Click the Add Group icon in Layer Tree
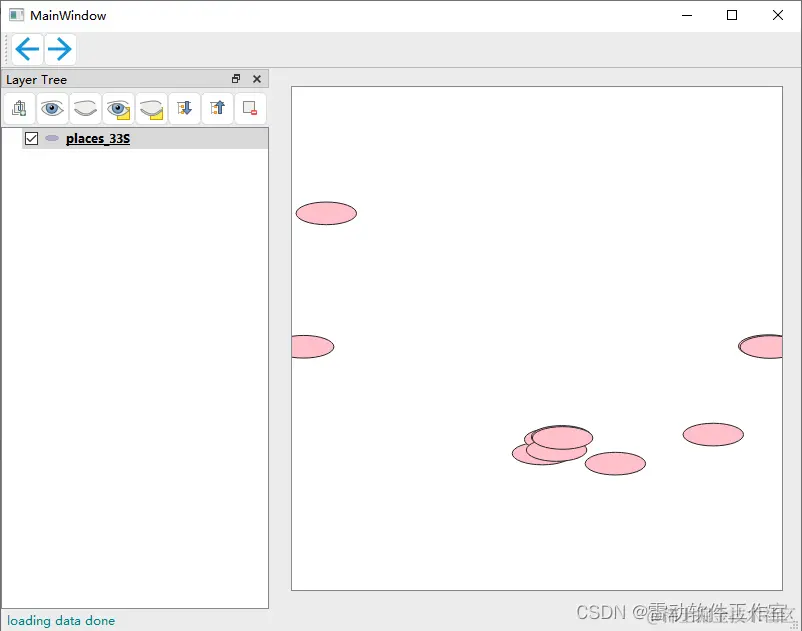802x631 pixels. tap(19, 108)
